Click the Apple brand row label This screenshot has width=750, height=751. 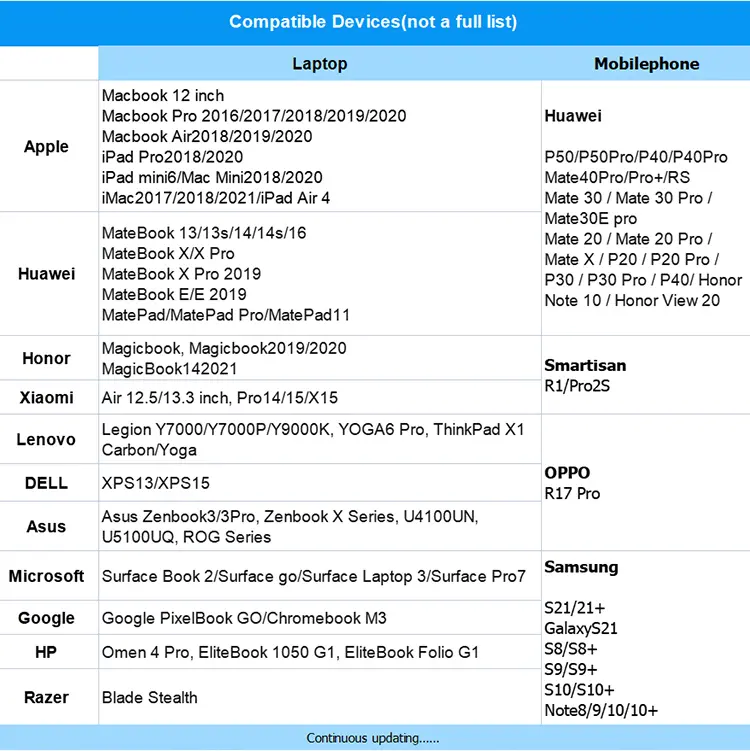(46, 147)
